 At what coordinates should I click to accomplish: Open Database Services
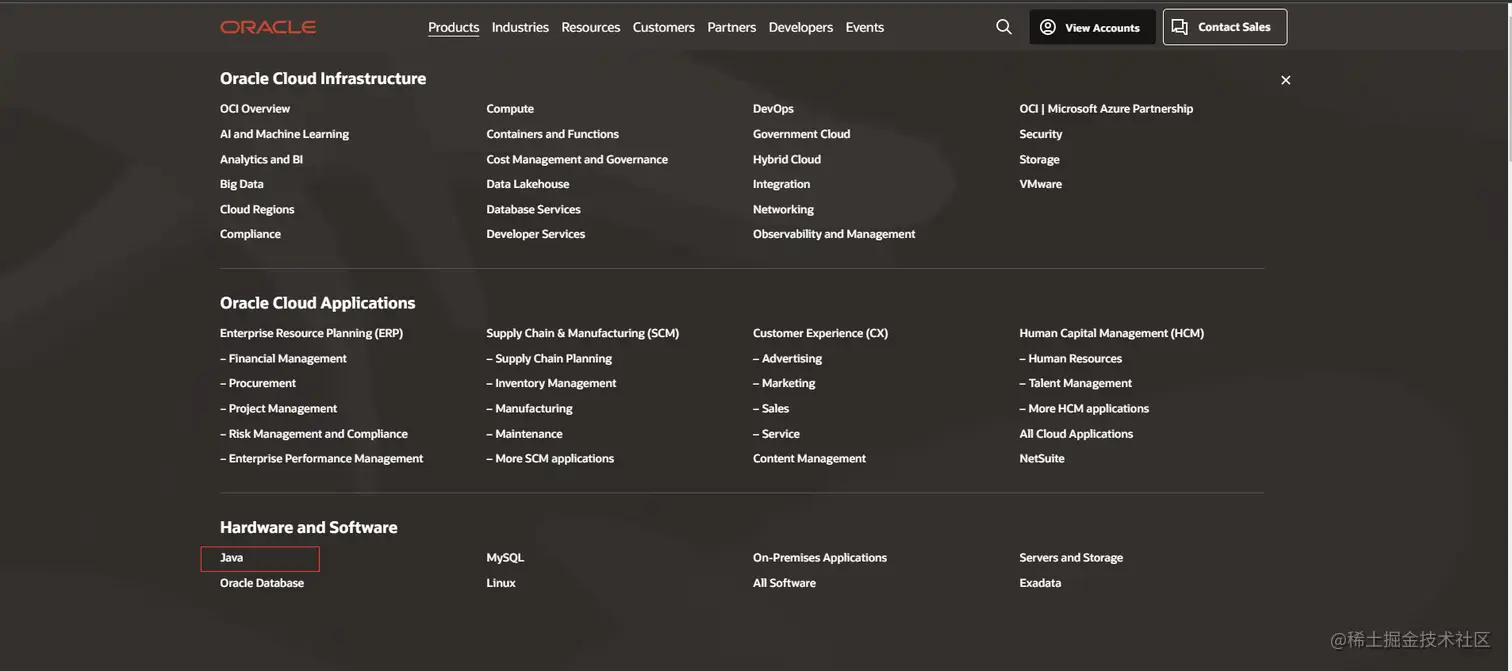(x=533, y=209)
